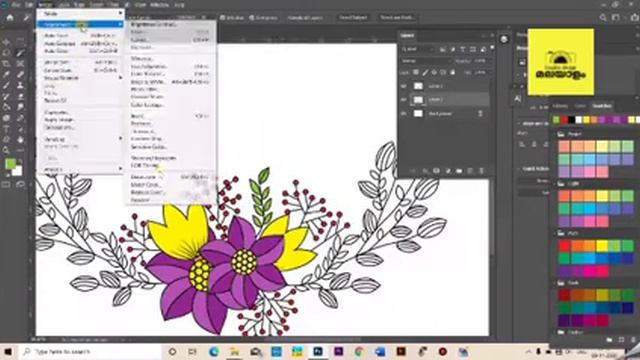Image resolution: width=640 pixels, height=360 pixels.
Task: Hide Layer 1 using its eye icon
Action: pos(404,100)
